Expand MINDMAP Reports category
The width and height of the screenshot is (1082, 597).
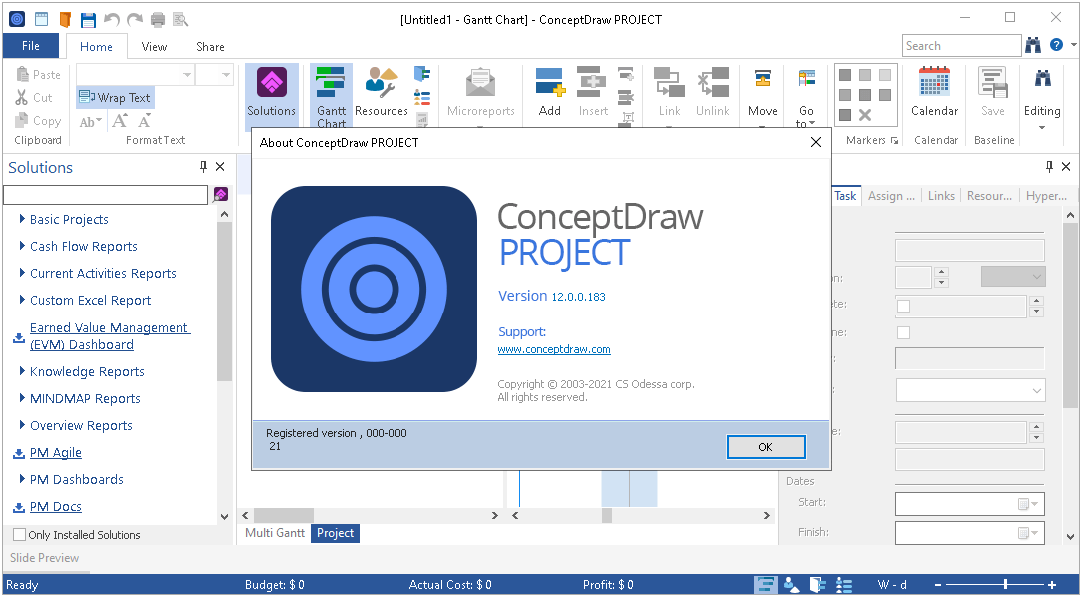(22, 398)
